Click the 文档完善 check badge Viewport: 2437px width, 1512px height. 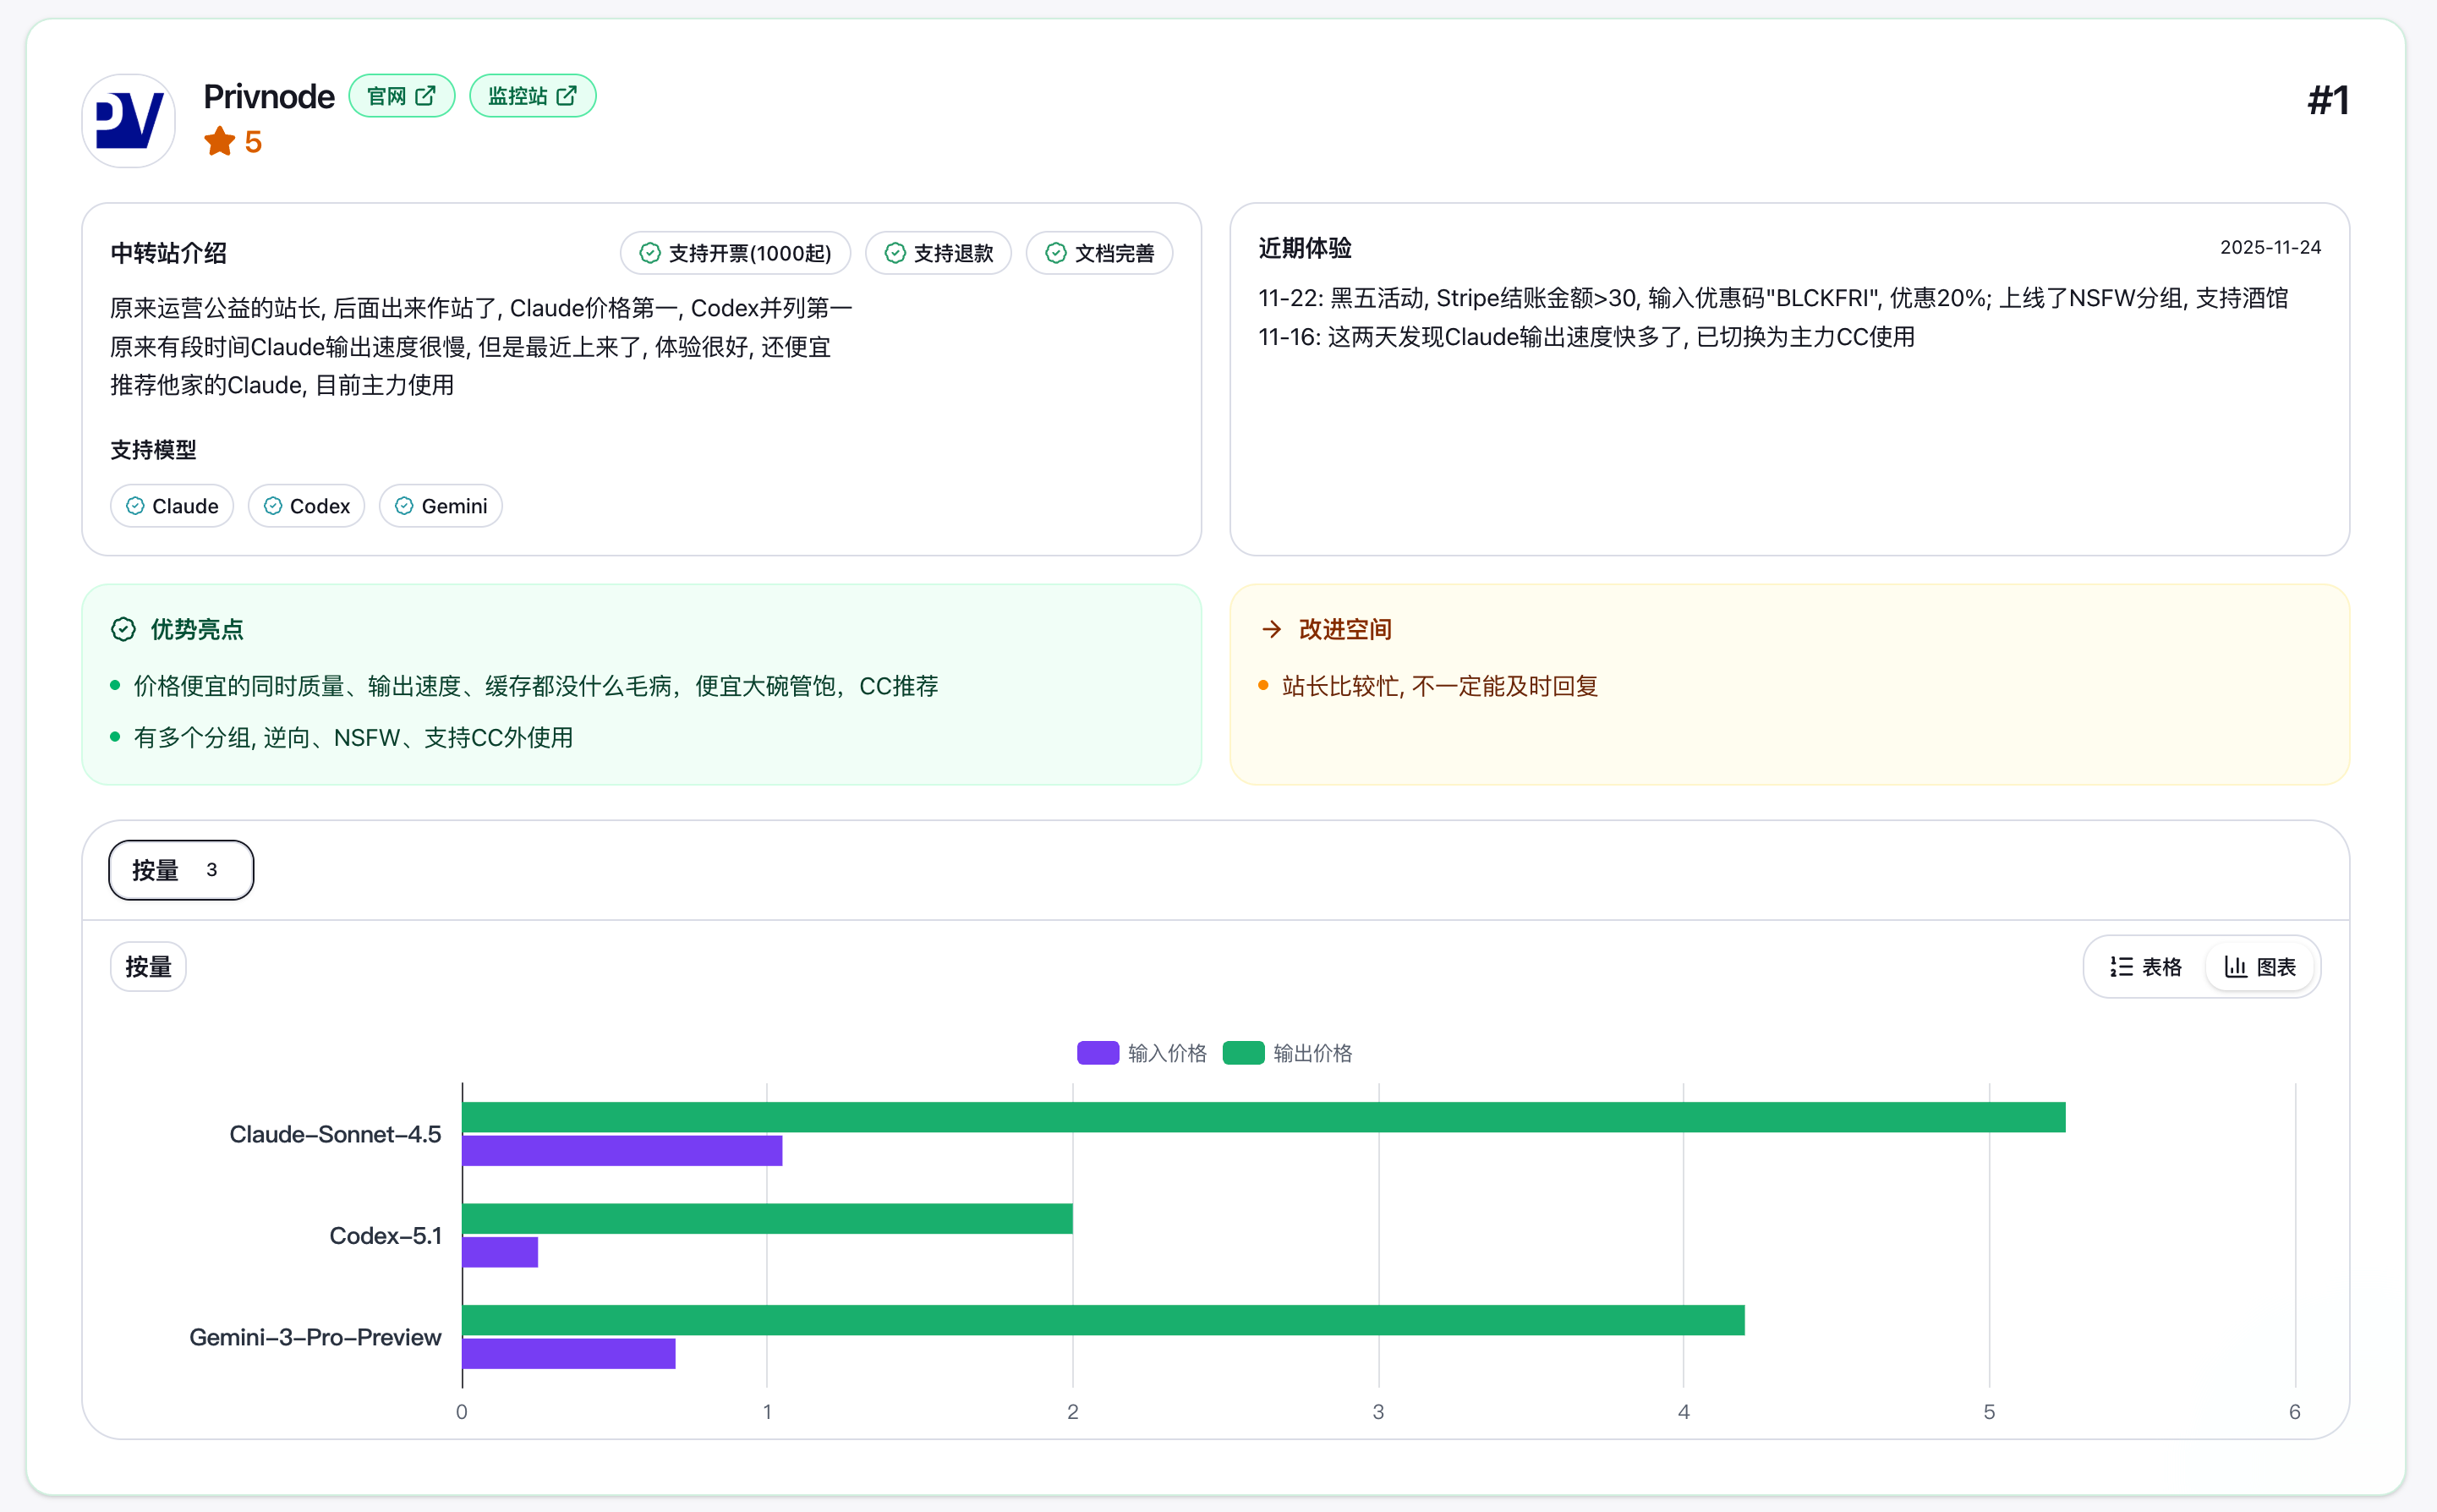click(x=1099, y=253)
